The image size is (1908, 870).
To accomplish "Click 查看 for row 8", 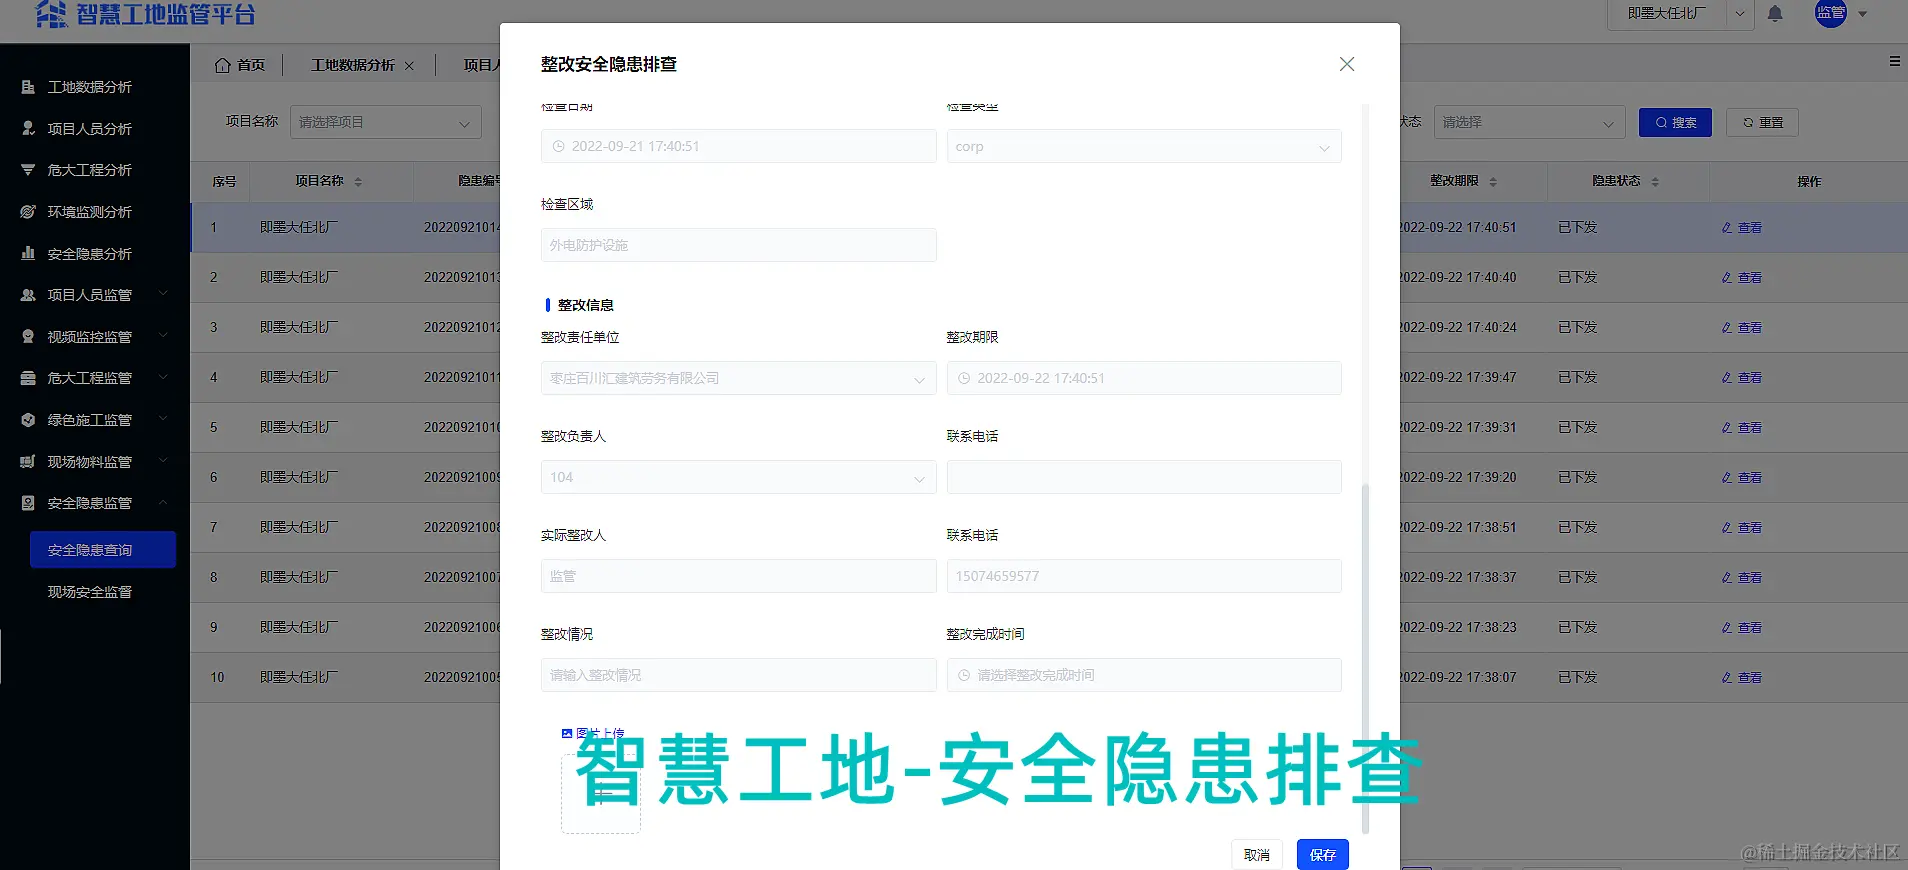I will [1742, 578].
